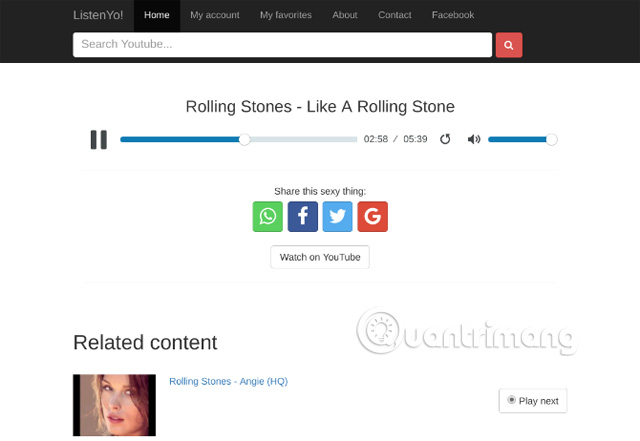This screenshot has height=441, width=640.
Task: Go to My account
Action: tap(215, 15)
